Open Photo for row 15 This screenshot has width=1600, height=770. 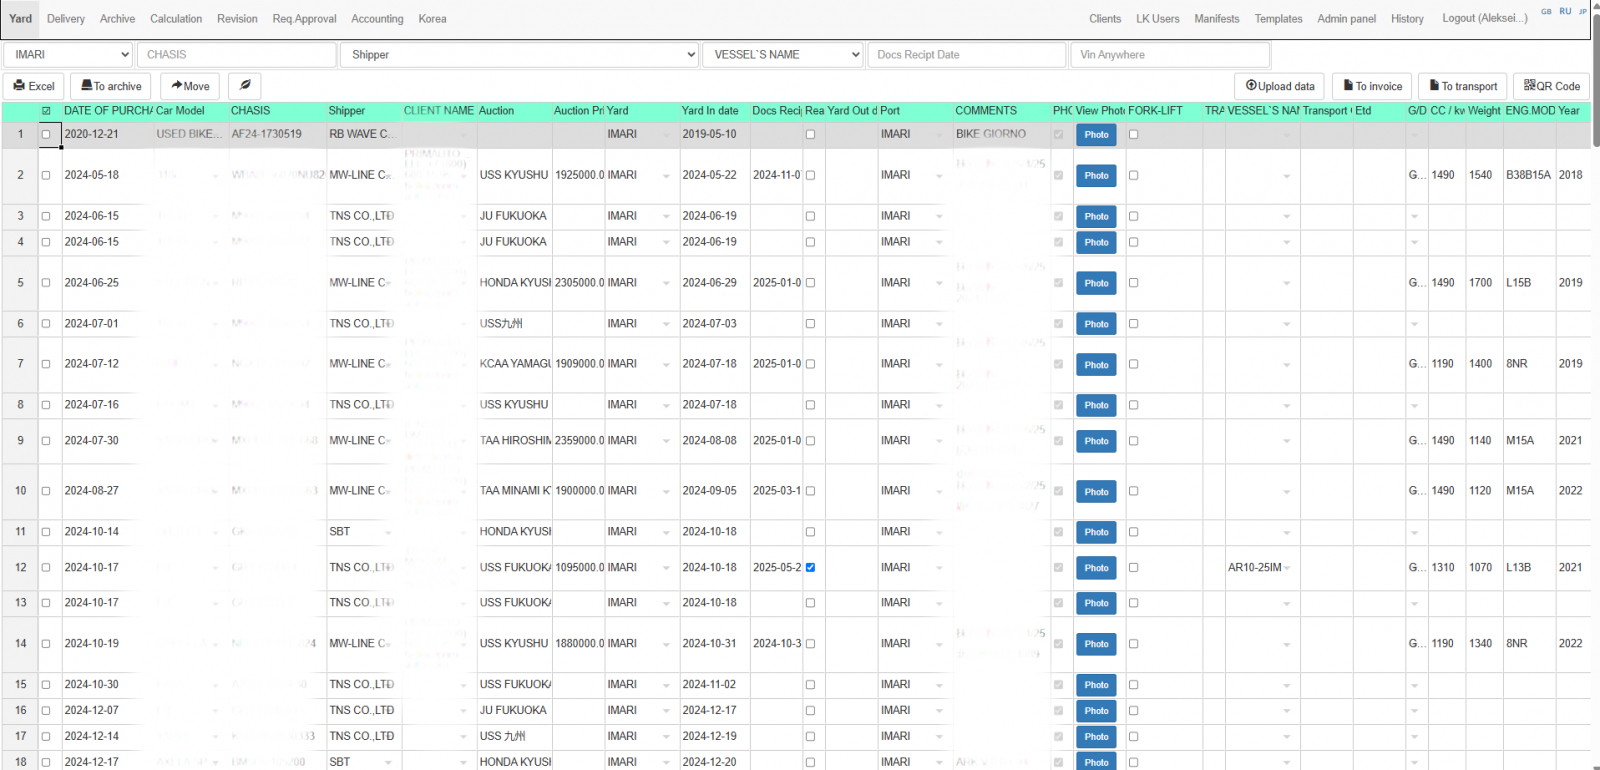[1096, 685]
